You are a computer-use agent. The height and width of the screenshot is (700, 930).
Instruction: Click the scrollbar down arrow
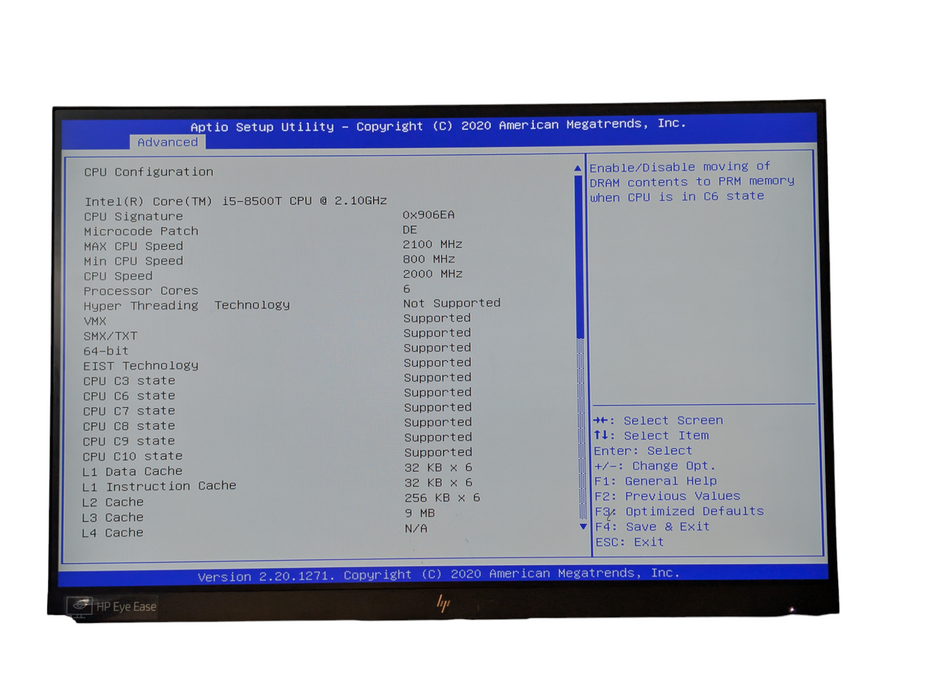click(581, 525)
